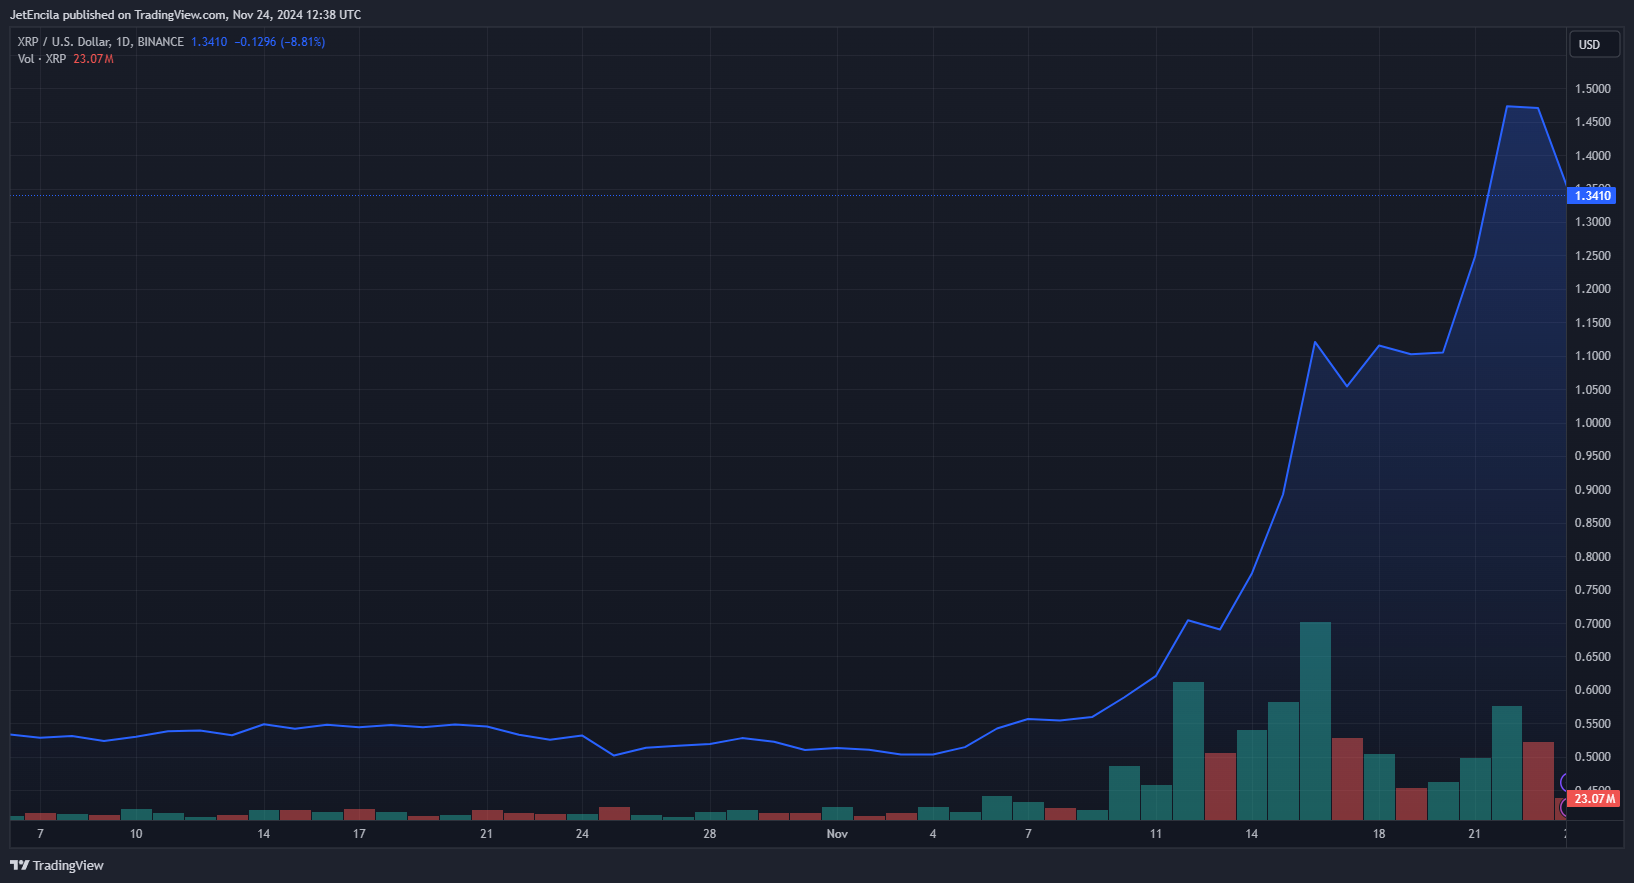Click the red volume bar right of tallest bar
Screen dimensions: 1634x883
click(x=1347, y=778)
